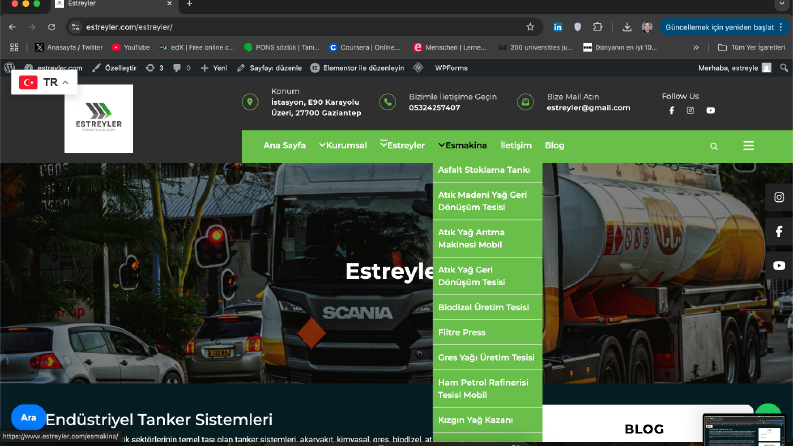Select Atık Yağ Arıtma Makinesi Mobil
The height and width of the screenshot is (446, 793).
tap(488, 239)
